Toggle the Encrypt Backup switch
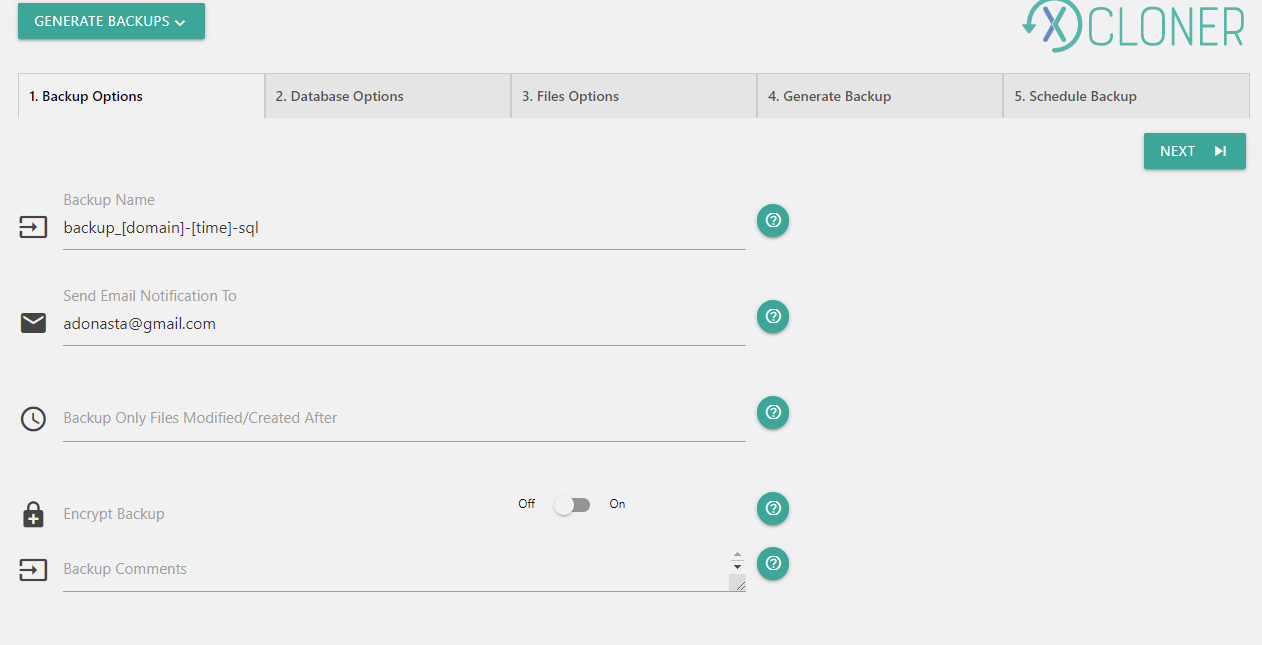 (x=573, y=505)
